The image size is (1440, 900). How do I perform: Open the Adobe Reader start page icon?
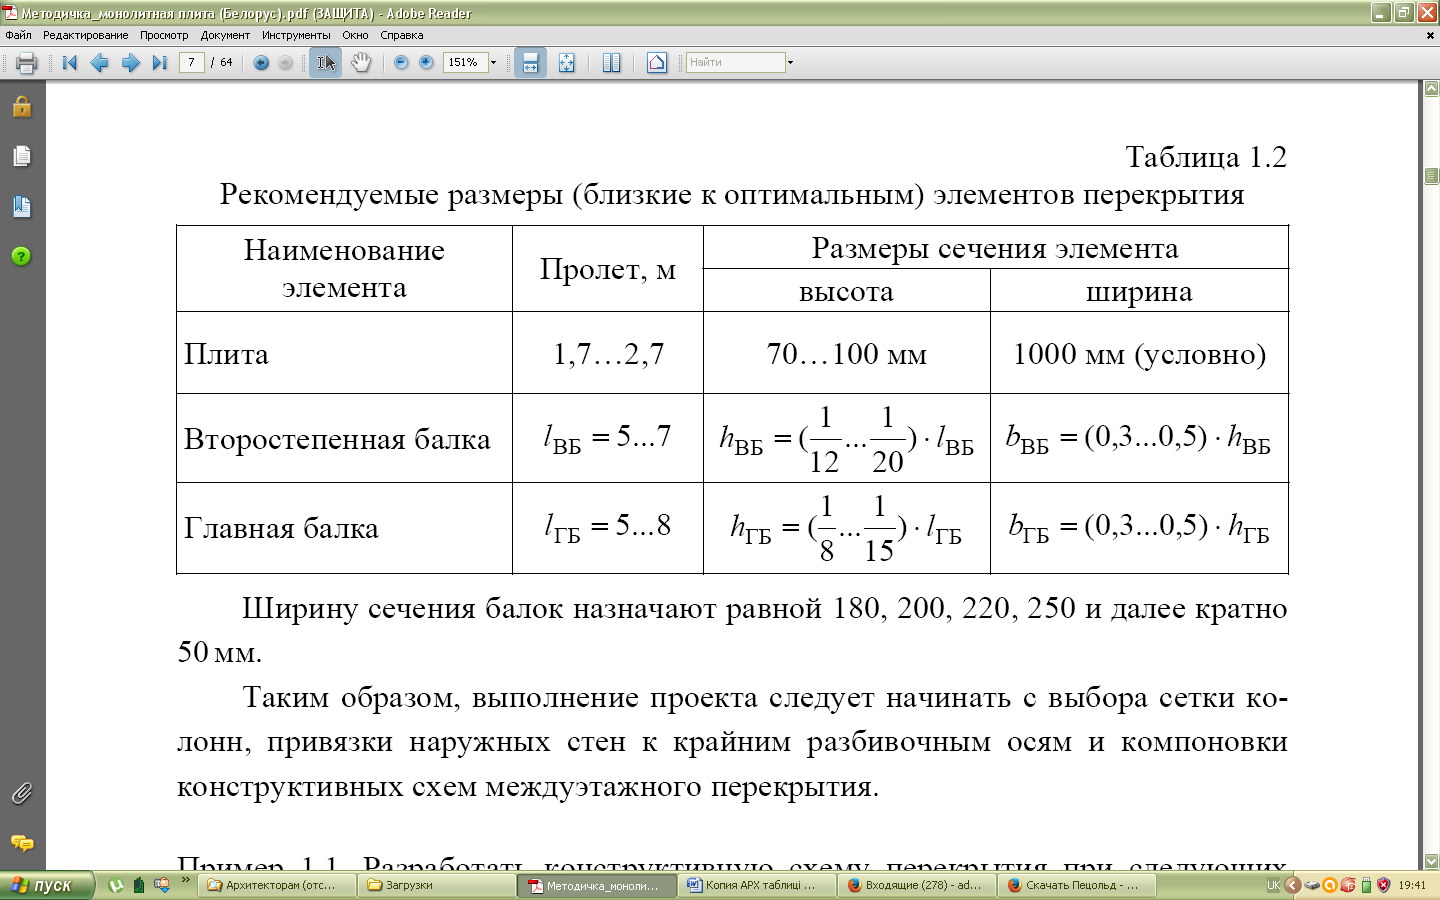(x=657, y=63)
